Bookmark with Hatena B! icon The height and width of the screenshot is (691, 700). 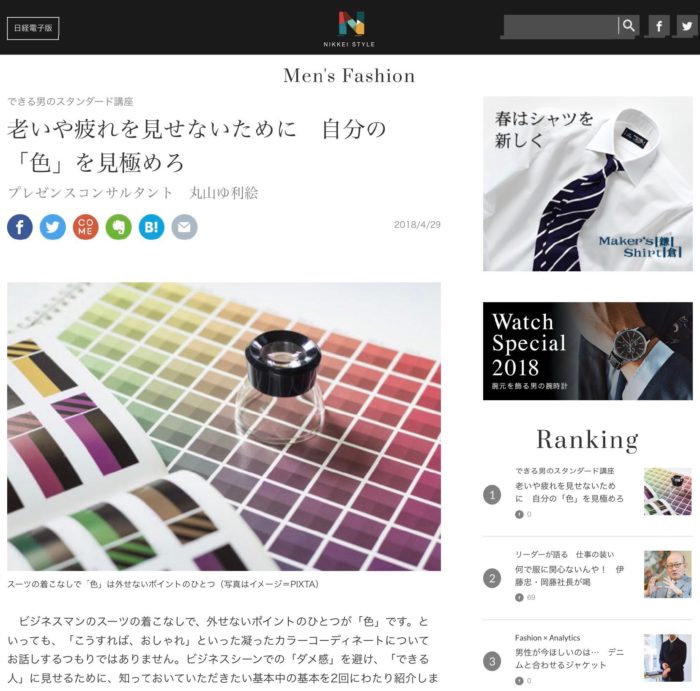point(151,227)
